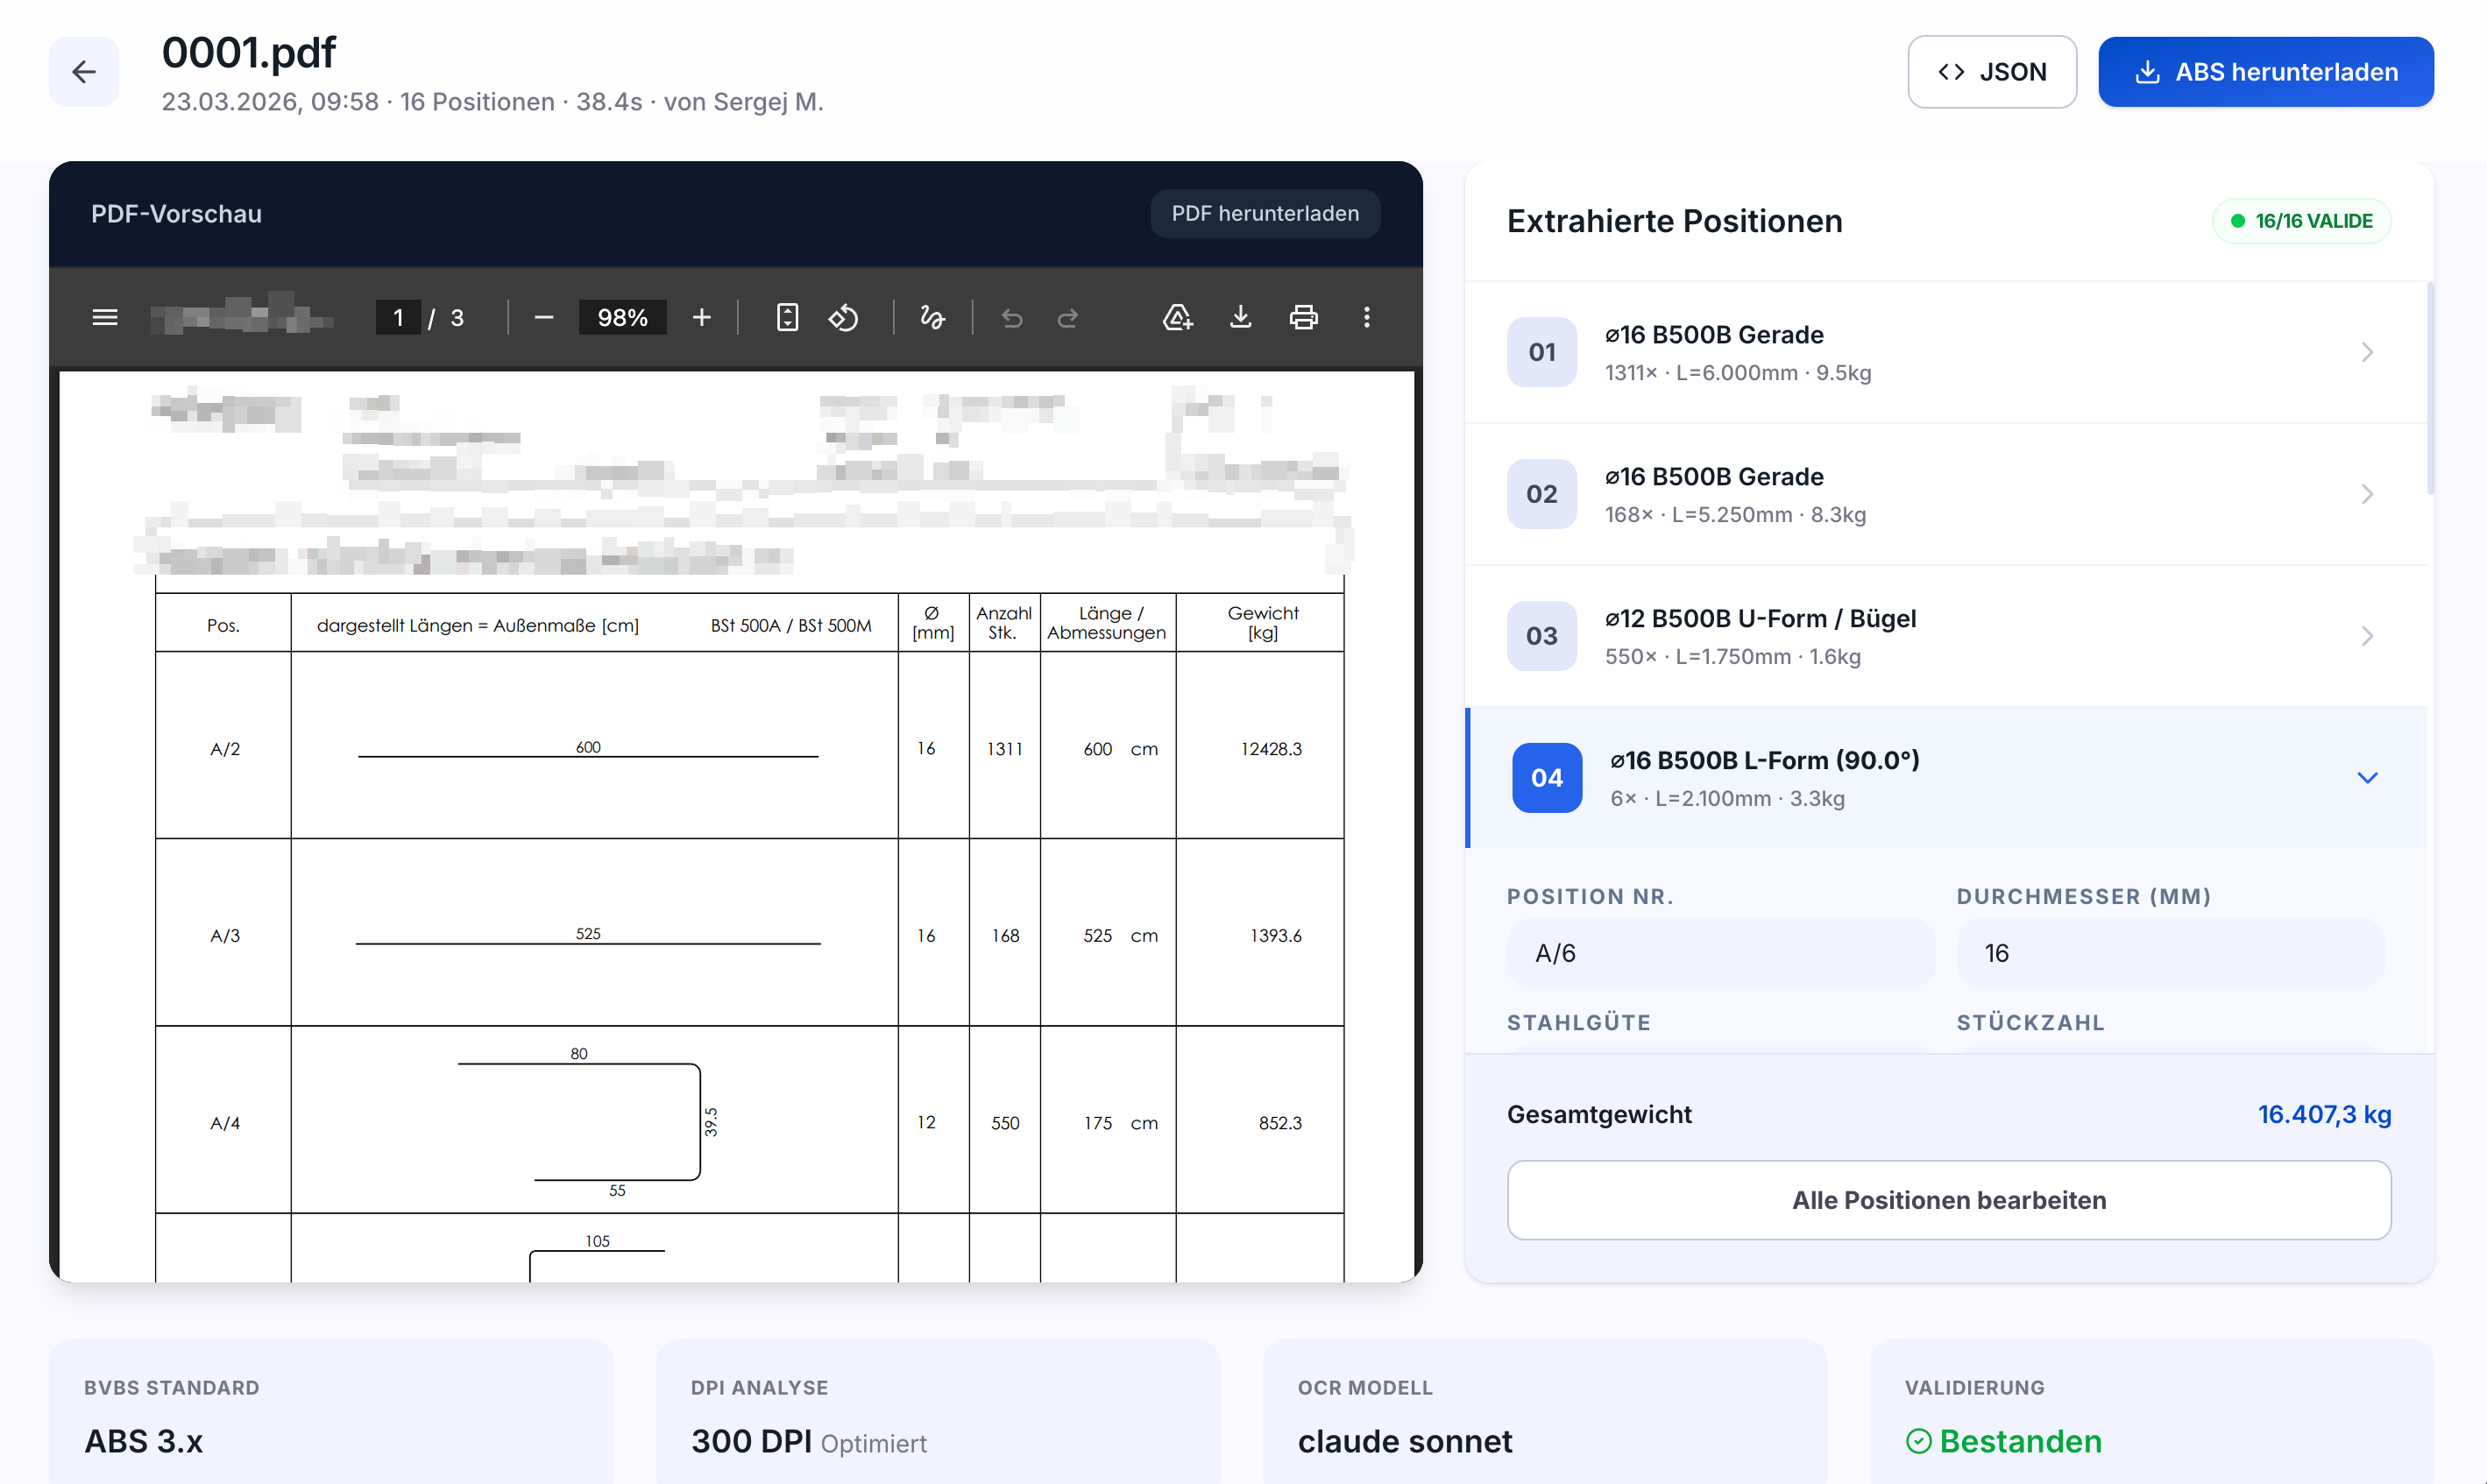Zoom out the PDF preview
The image size is (2487, 1484).
click(x=544, y=318)
